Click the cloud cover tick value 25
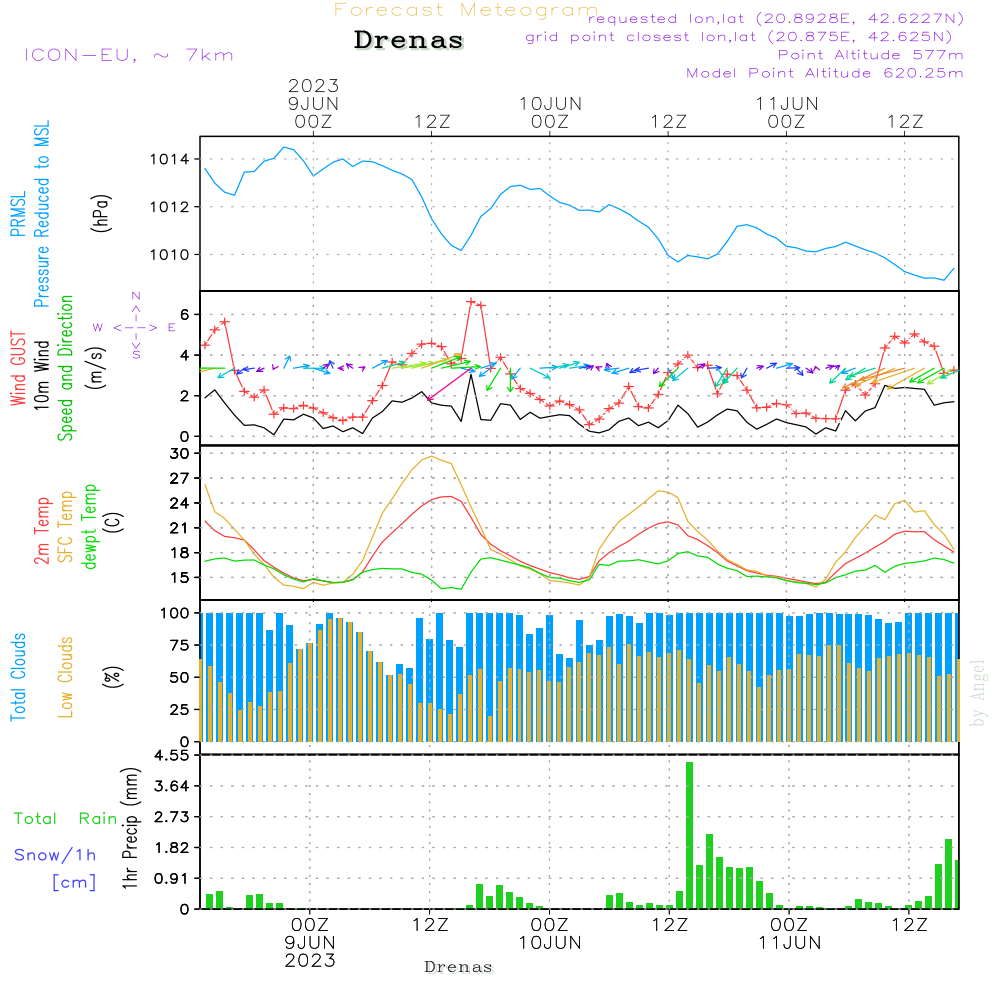Viewport: 1000px width, 1000px height. click(x=180, y=709)
